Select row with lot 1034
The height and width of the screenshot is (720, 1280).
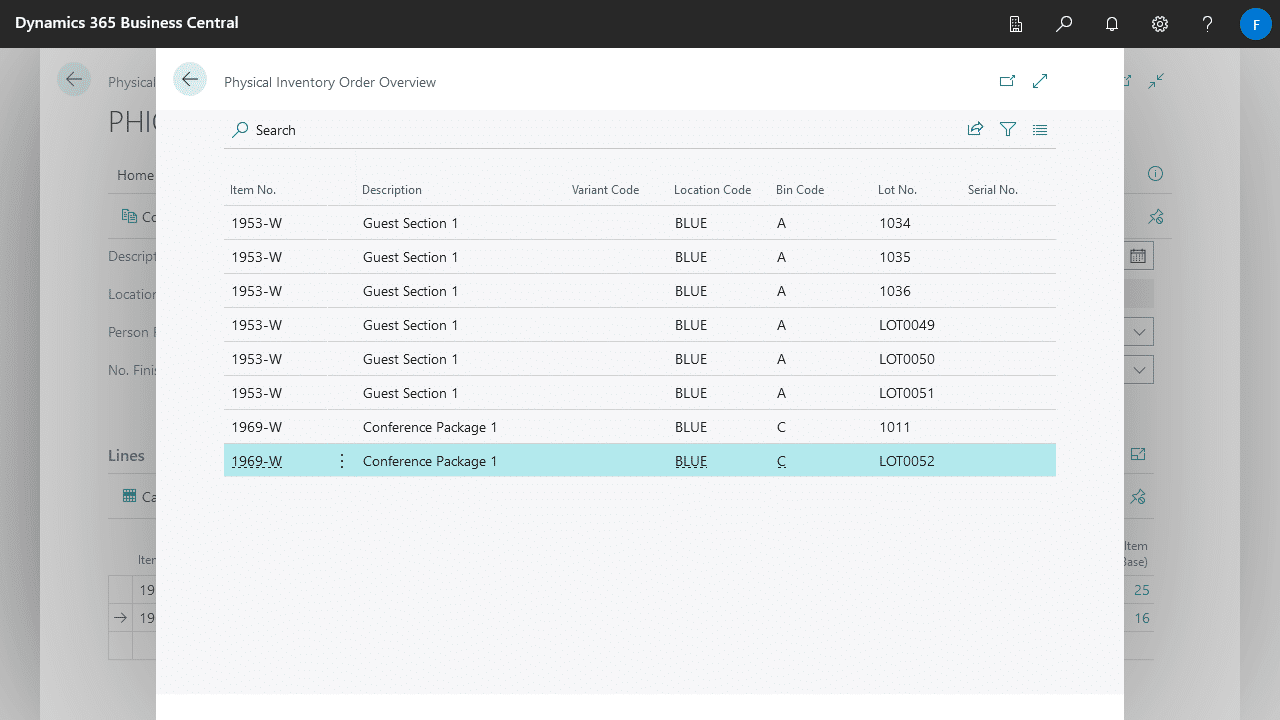click(640, 223)
